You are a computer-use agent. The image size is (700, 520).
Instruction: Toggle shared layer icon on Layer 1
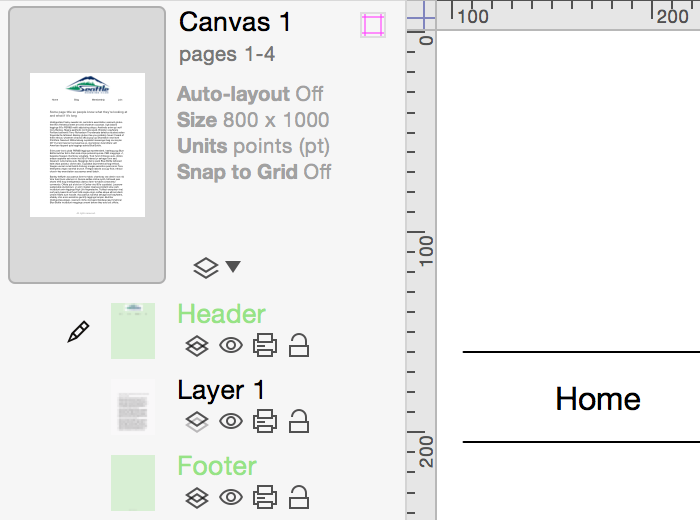(x=197, y=422)
